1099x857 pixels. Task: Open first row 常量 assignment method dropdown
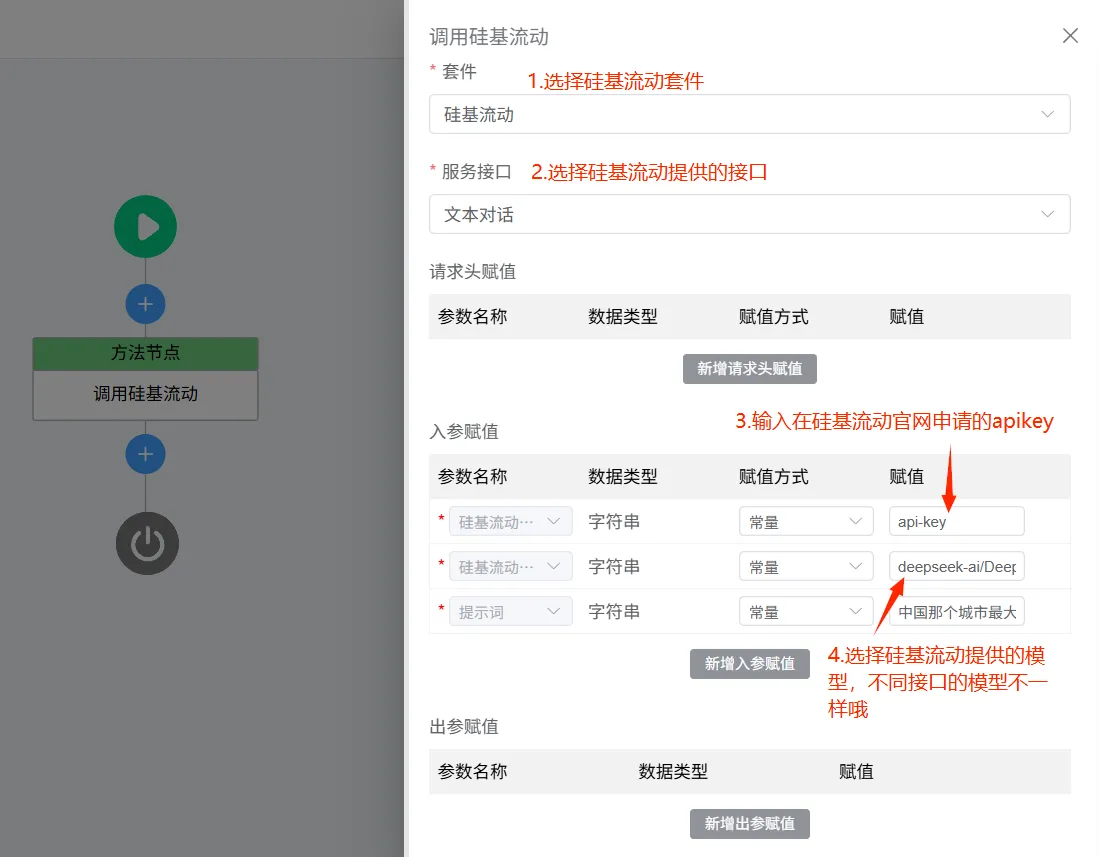(806, 521)
